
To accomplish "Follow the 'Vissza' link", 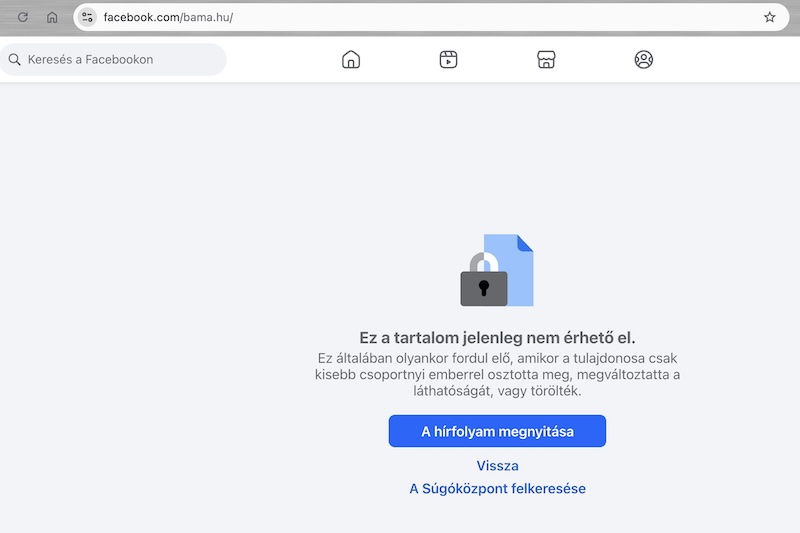I will click(497, 466).
